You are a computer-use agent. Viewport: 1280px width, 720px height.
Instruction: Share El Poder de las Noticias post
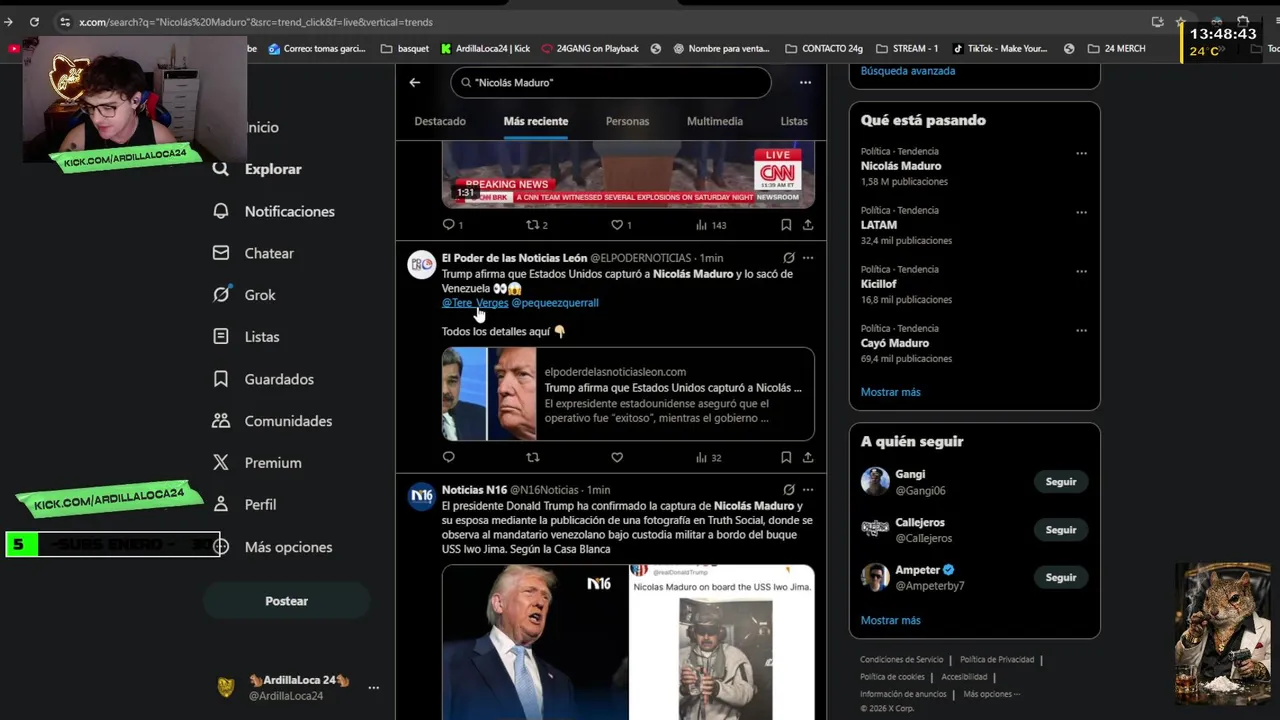coord(808,457)
